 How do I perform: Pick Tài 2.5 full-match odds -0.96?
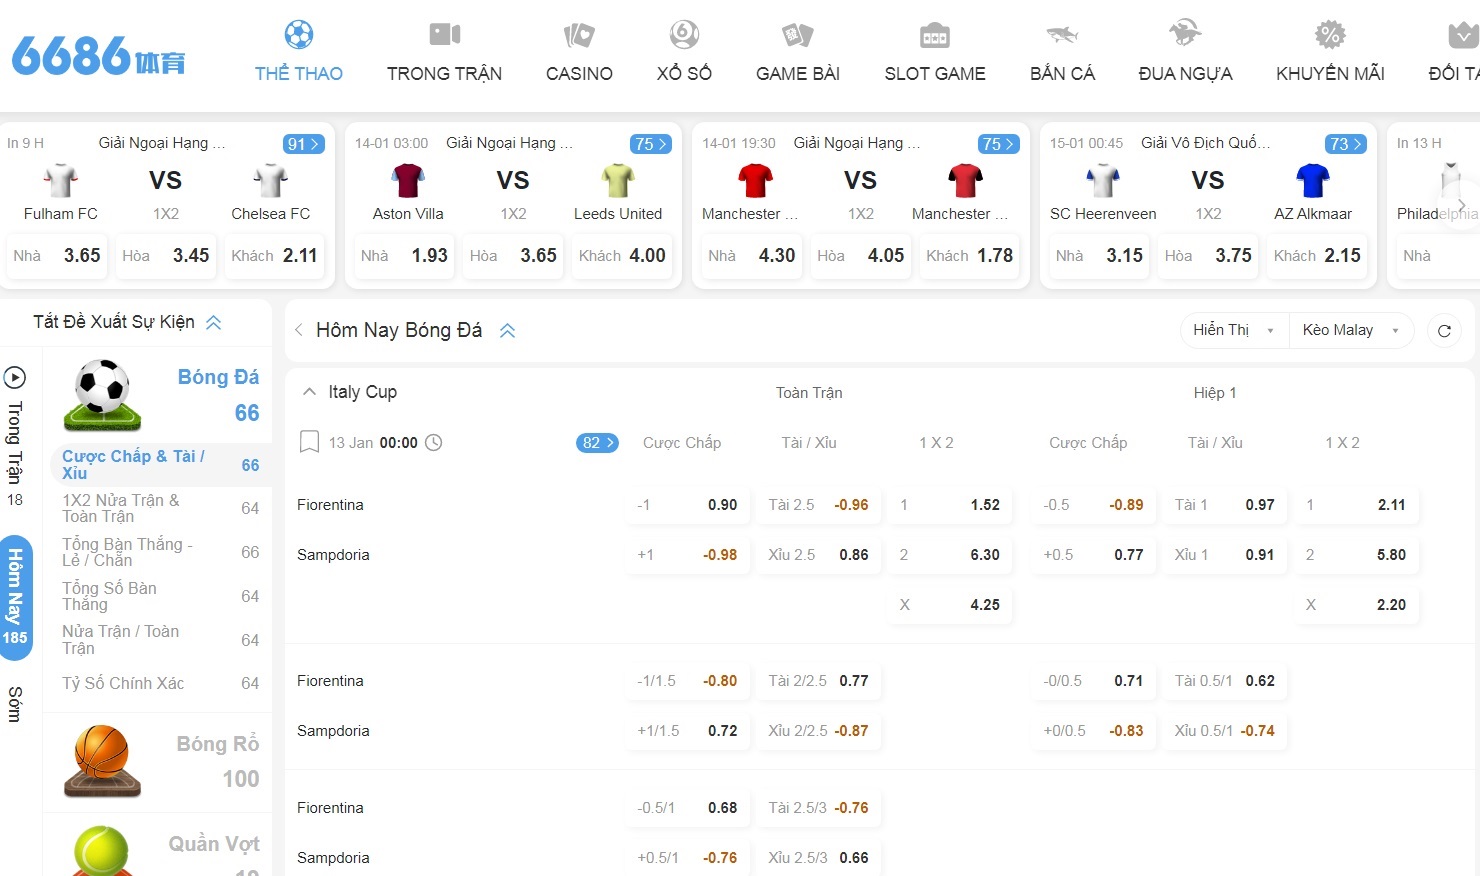tap(819, 505)
